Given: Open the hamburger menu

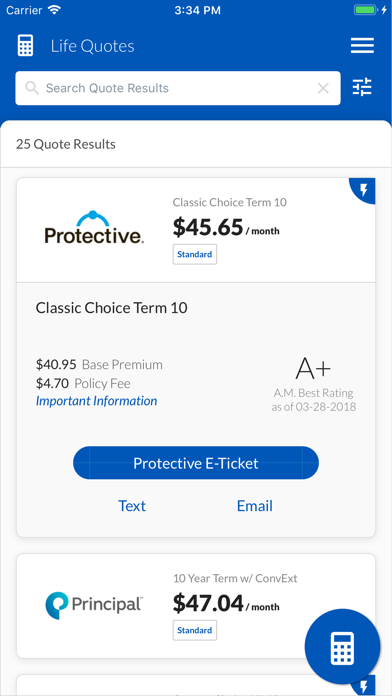Looking at the screenshot, I should tap(362, 46).
